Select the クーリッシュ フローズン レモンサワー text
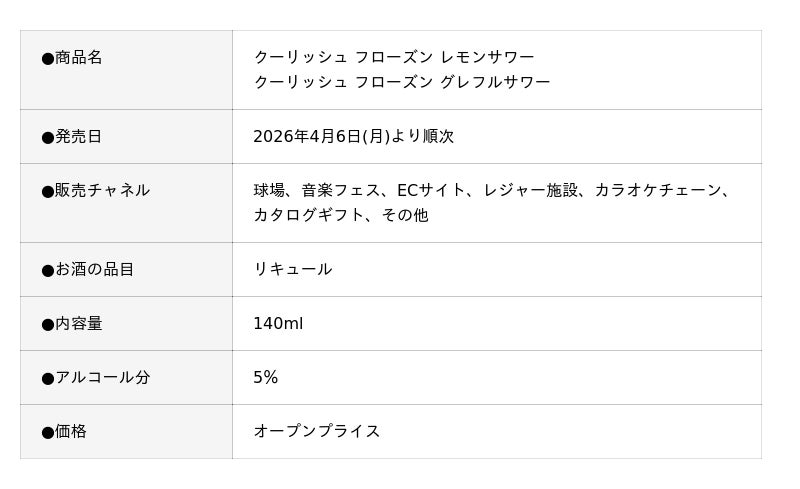The image size is (800, 489). coord(394,58)
